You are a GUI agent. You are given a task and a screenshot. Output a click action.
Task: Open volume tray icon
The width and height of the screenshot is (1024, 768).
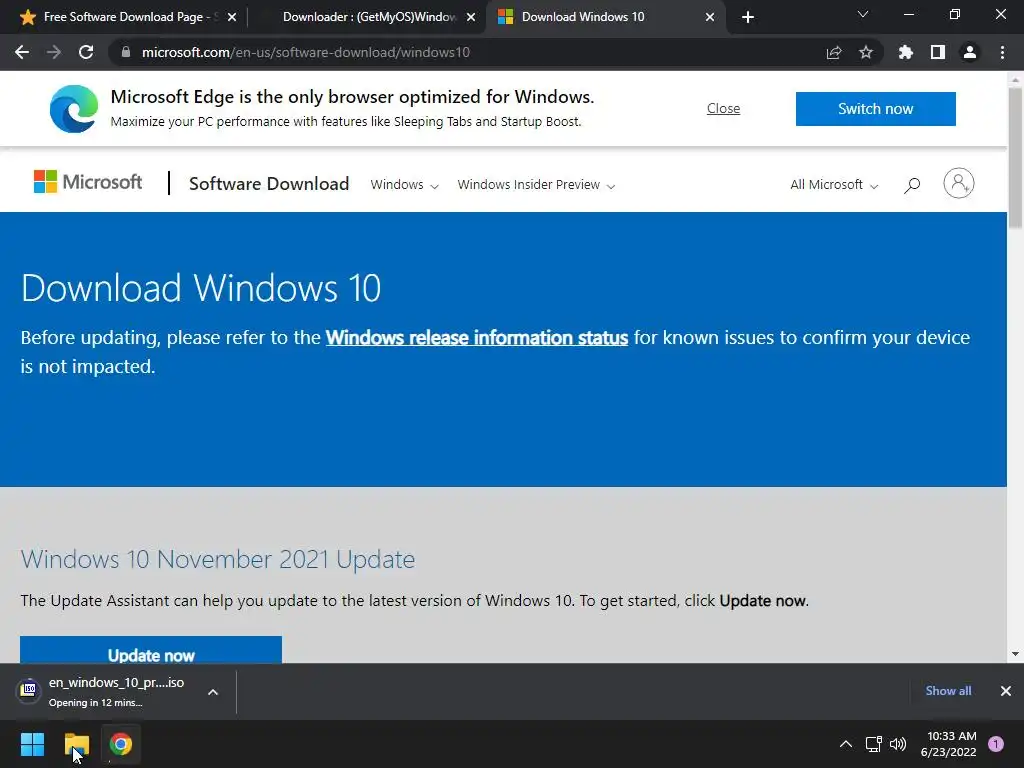point(898,744)
